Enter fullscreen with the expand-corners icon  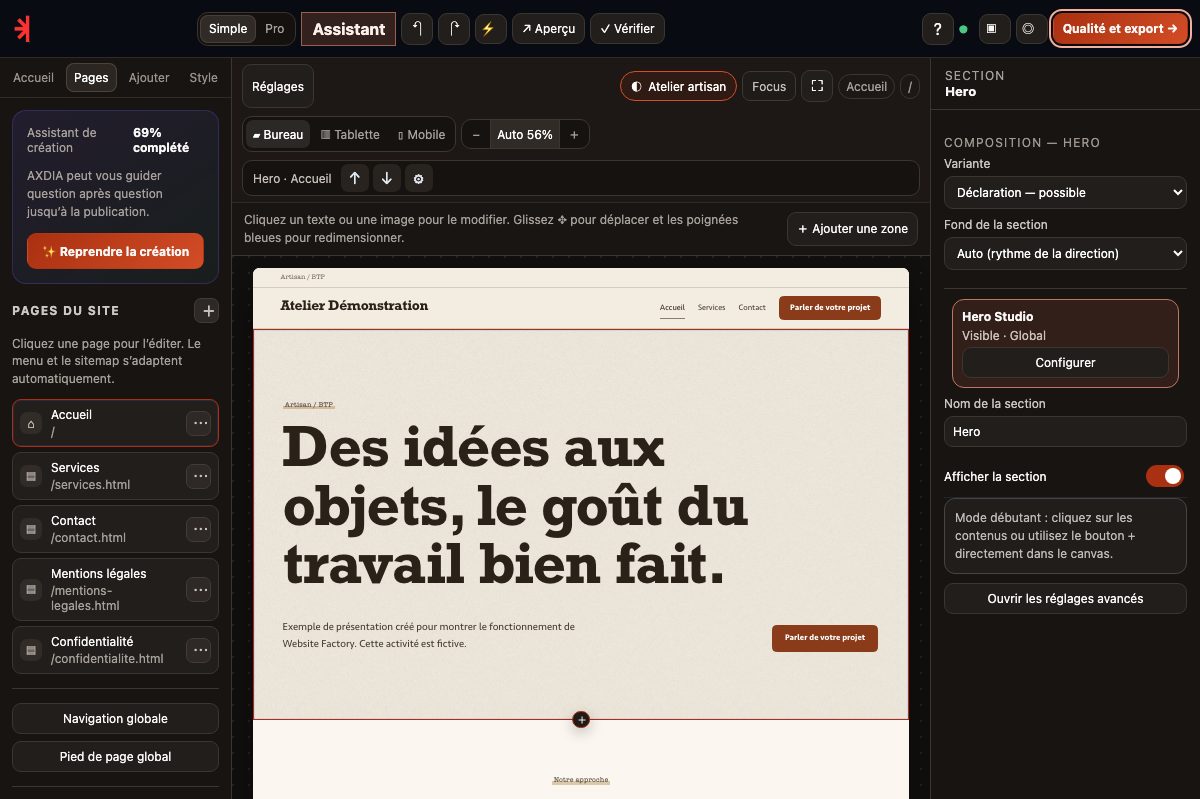tap(817, 86)
